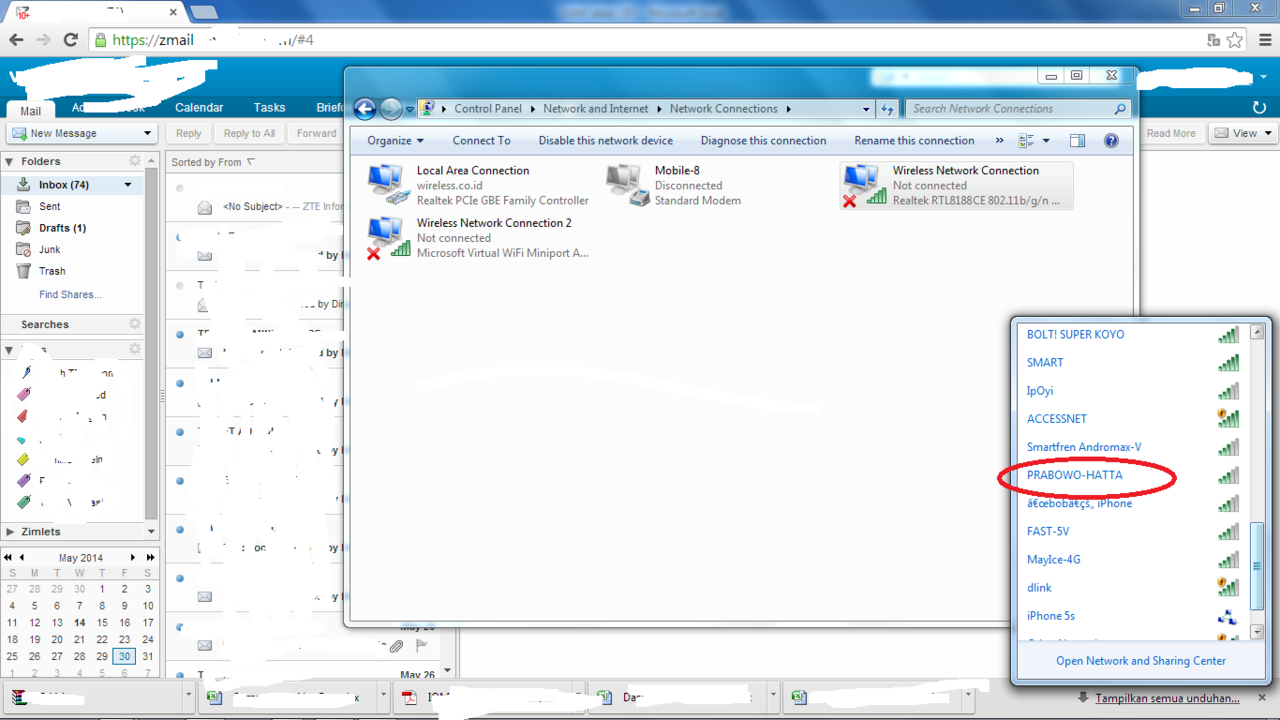The height and width of the screenshot is (720, 1280).
Task: Switch to the Calendar tab
Action: 199,107
